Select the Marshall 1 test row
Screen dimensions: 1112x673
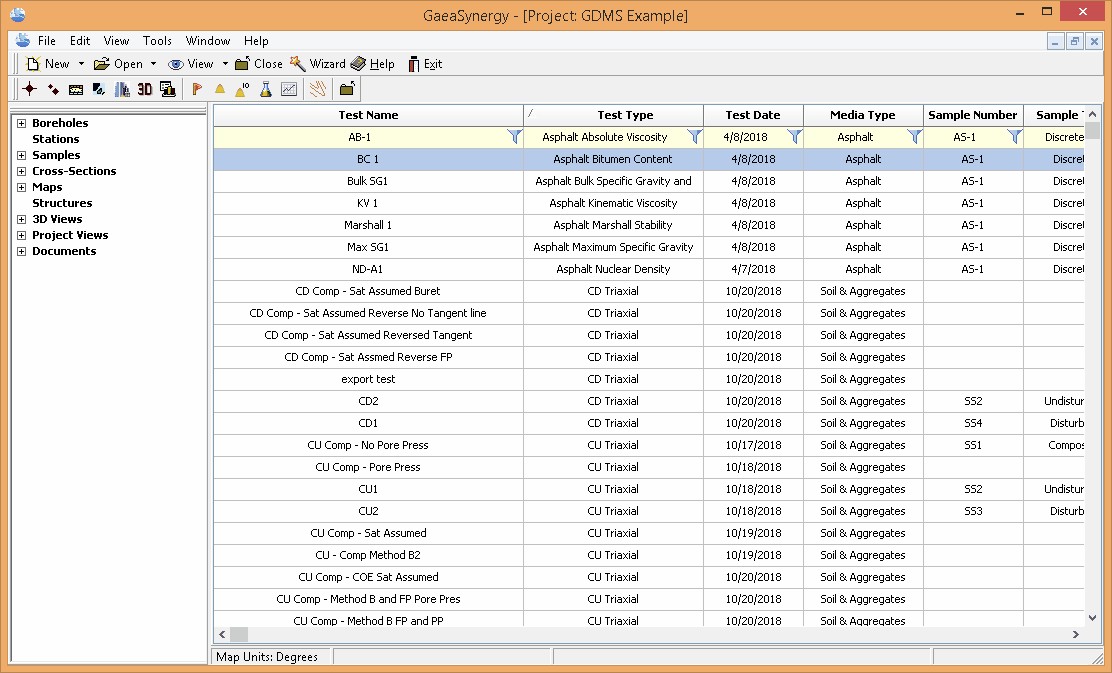368,225
